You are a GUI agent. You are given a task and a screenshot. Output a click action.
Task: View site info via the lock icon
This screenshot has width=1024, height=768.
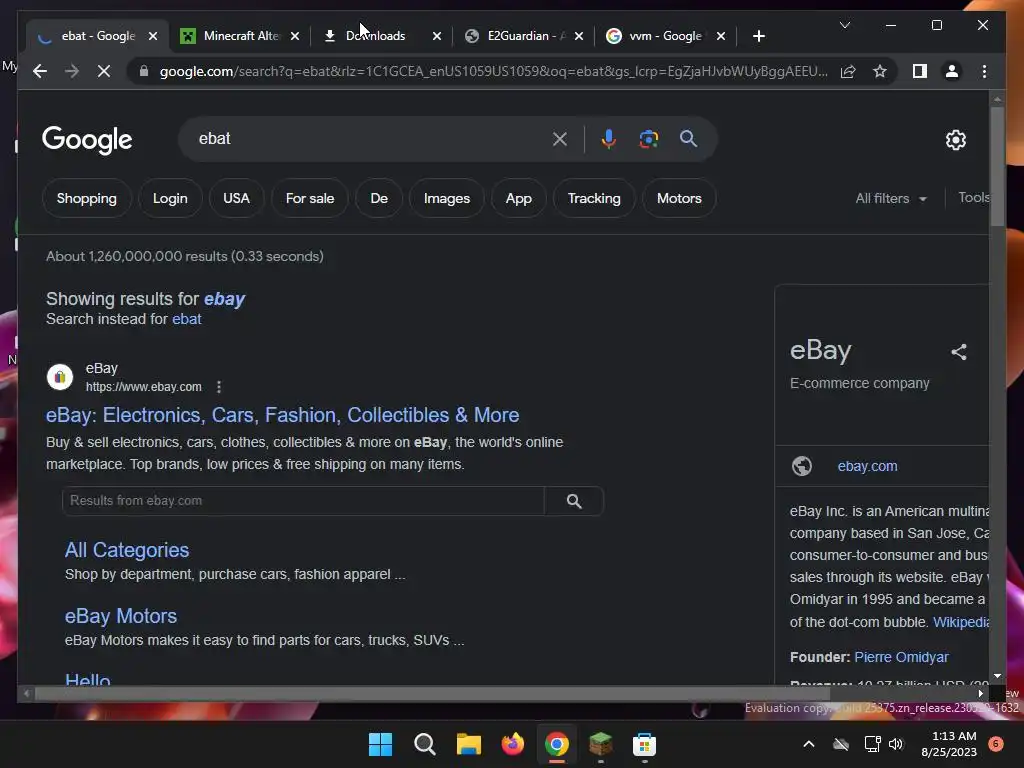[144, 71]
